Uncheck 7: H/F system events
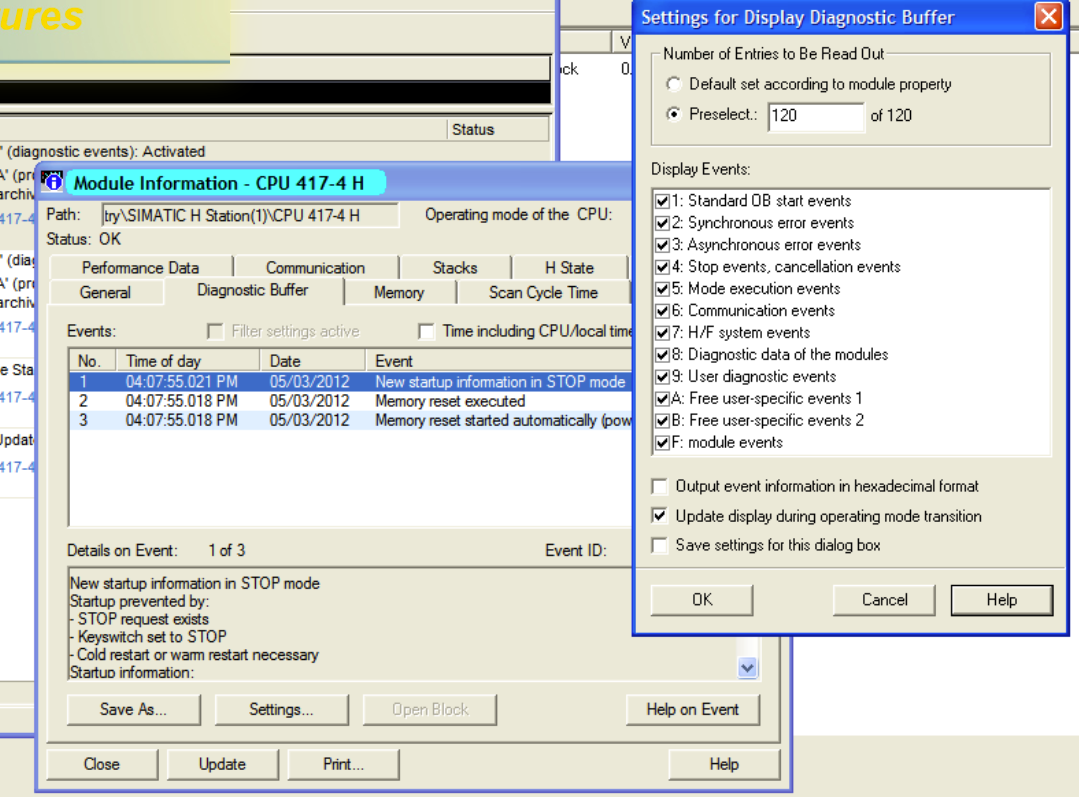1079x797 pixels. click(x=662, y=333)
